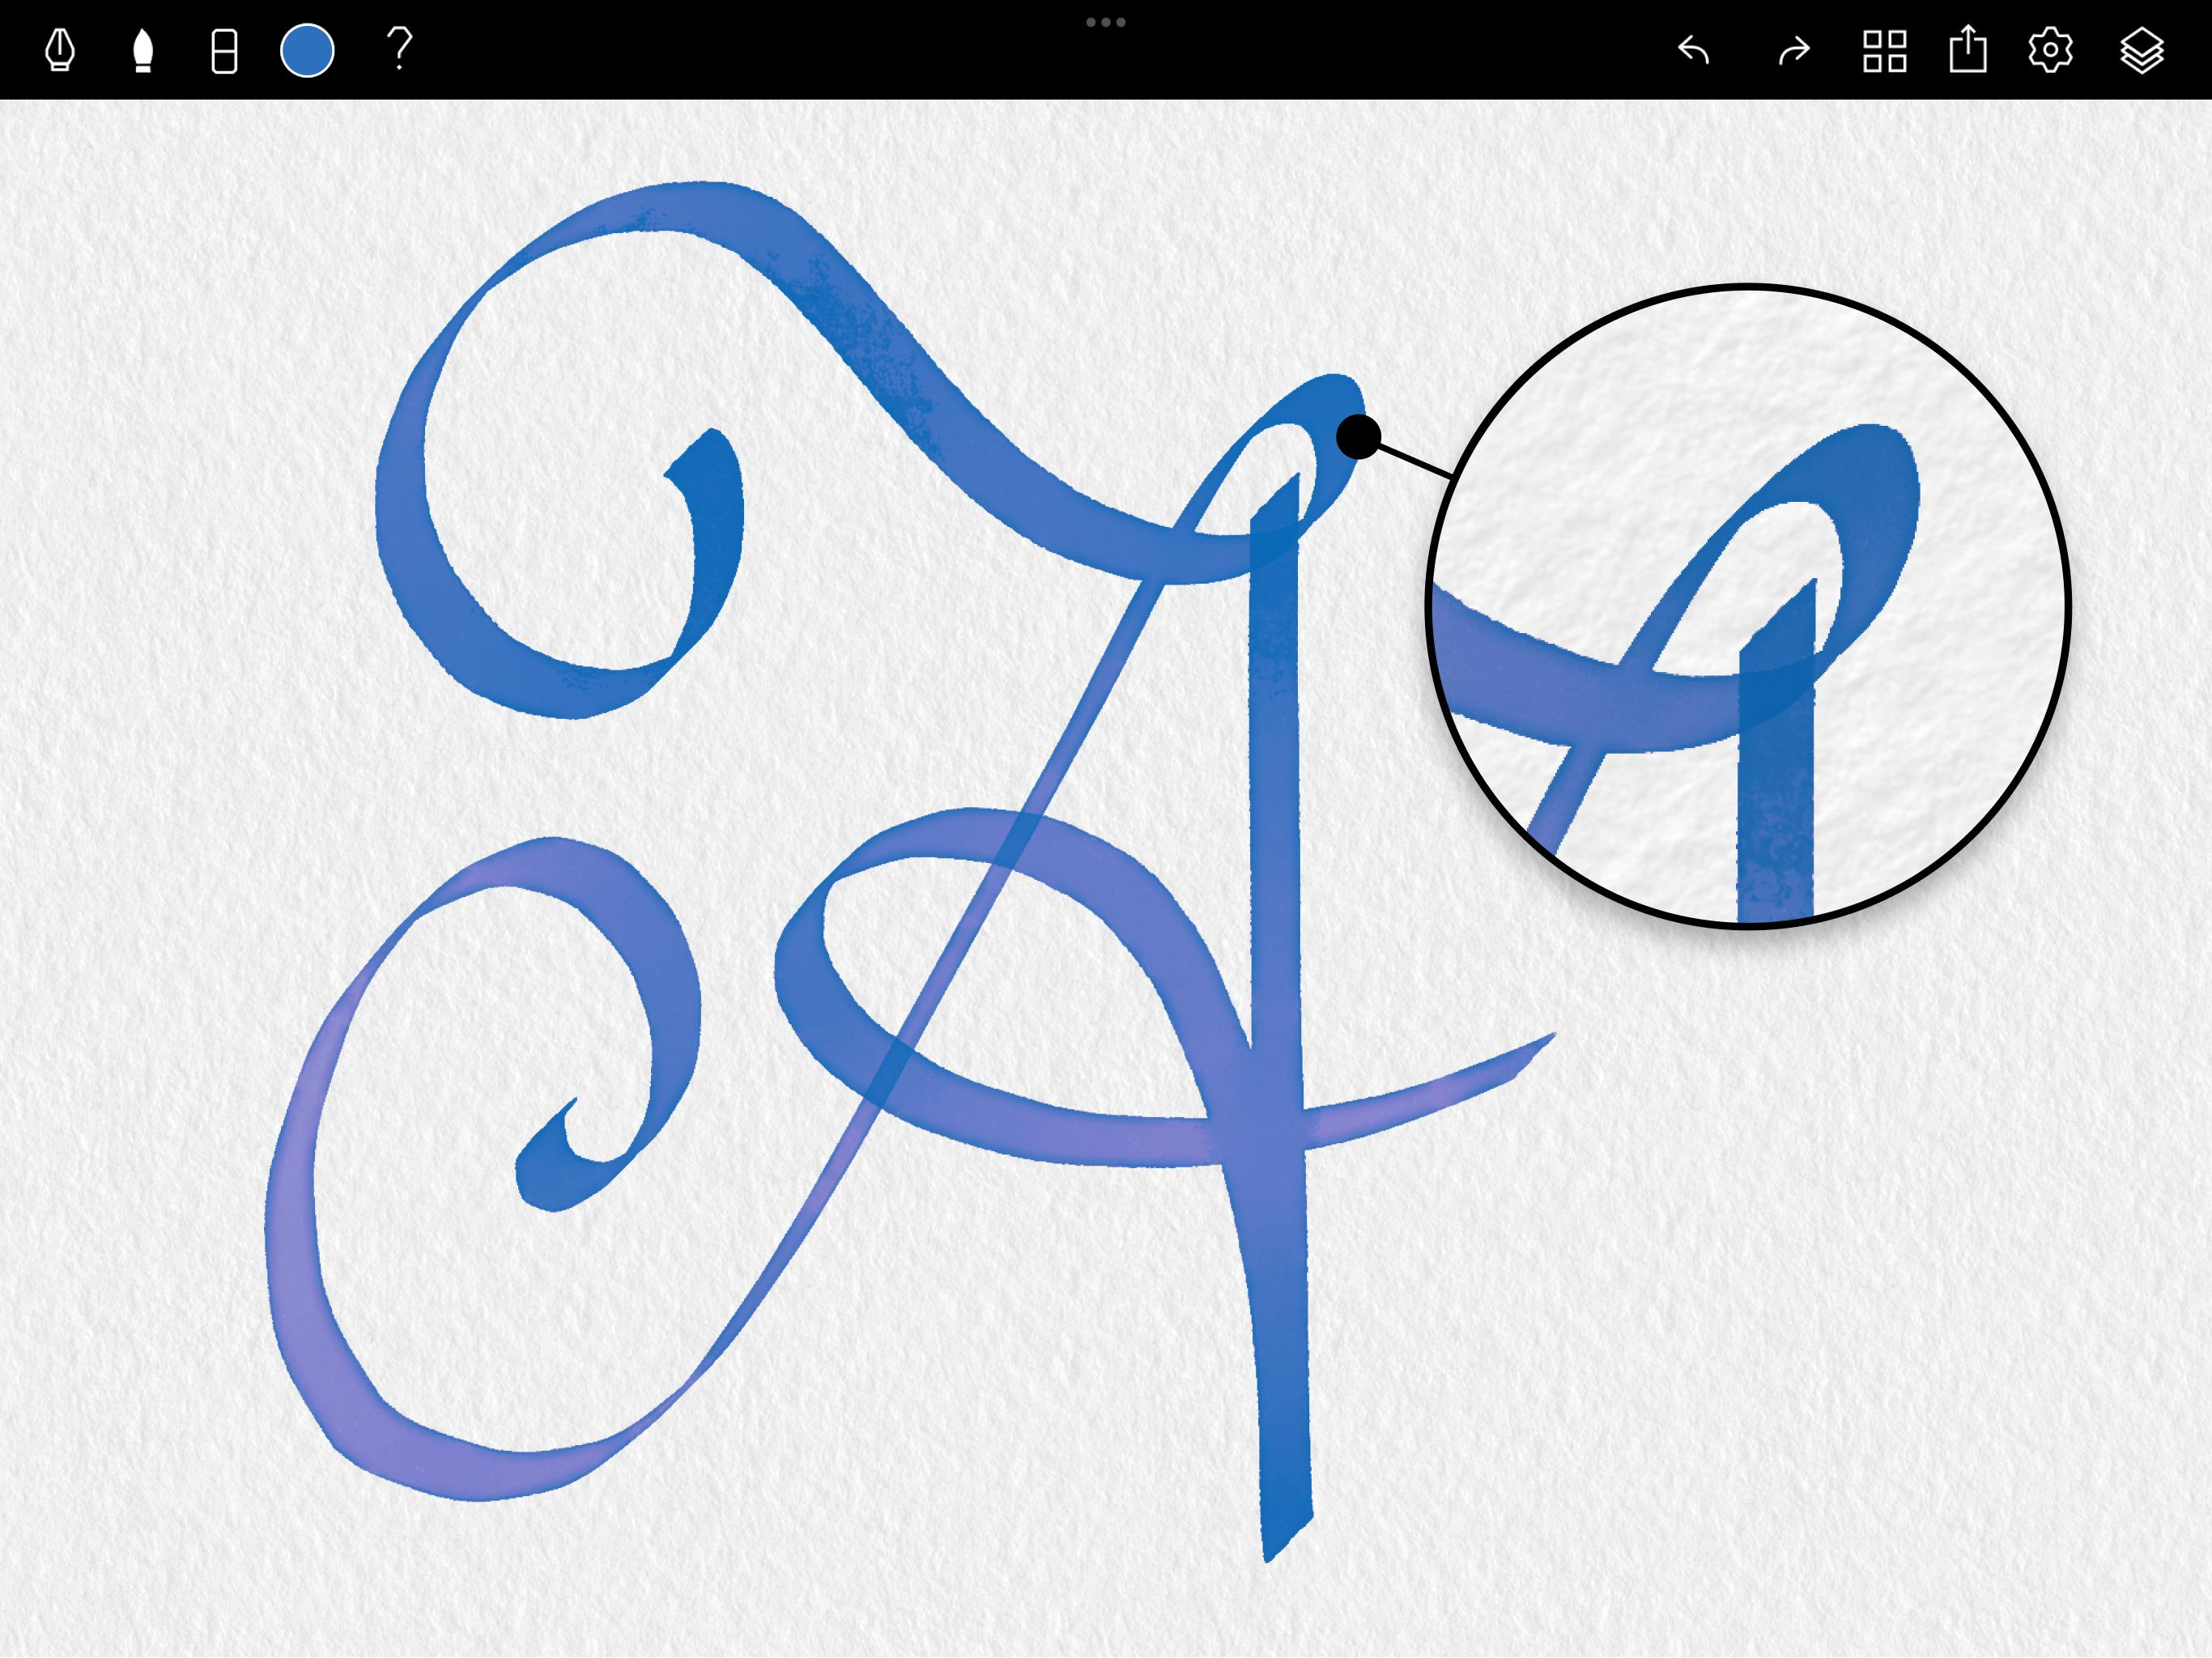
Task: Open help via question mark icon
Action: (399, 48)
